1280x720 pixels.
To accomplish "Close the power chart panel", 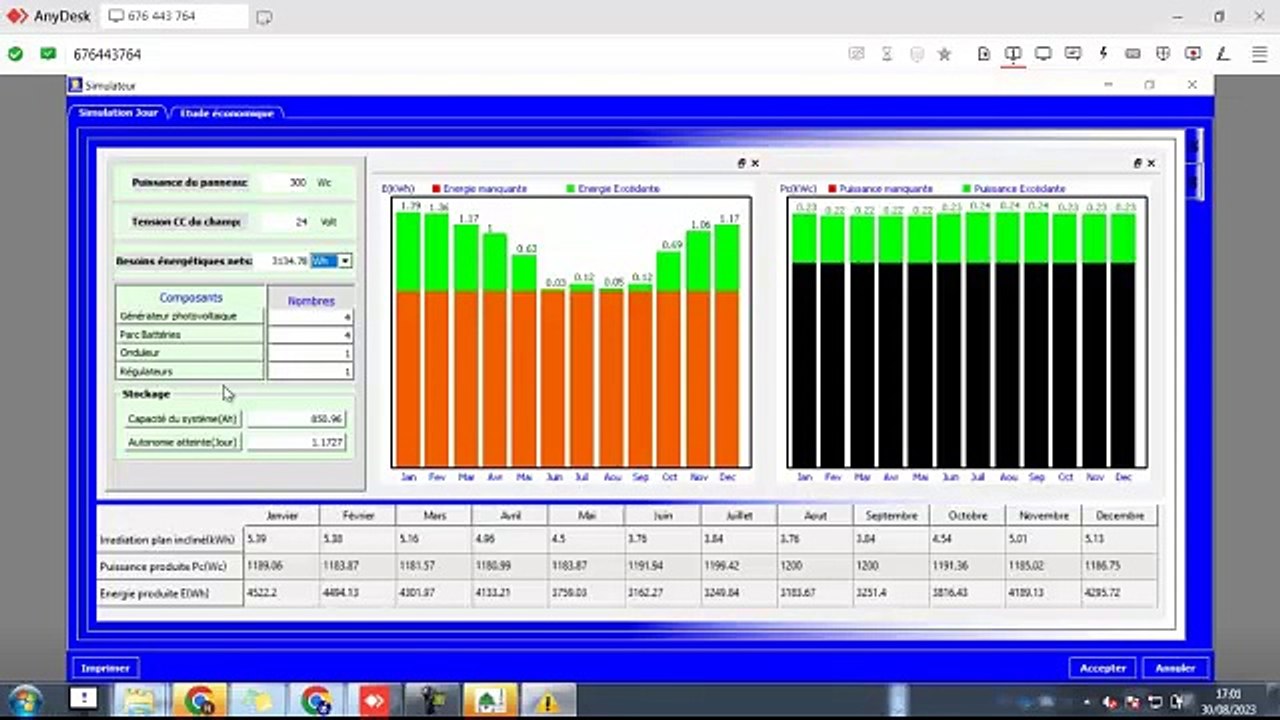I will [1151, 163].
